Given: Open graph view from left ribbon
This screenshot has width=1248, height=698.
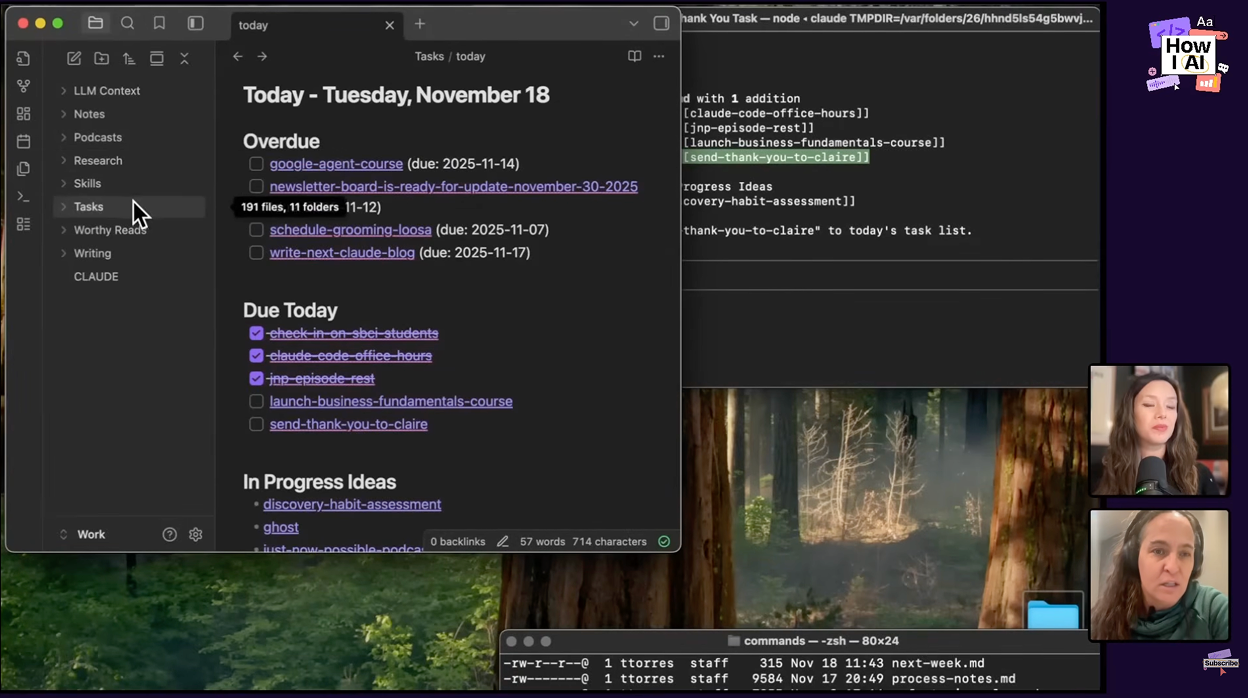Looking at the screenshot, I should [x=24, y=86].
